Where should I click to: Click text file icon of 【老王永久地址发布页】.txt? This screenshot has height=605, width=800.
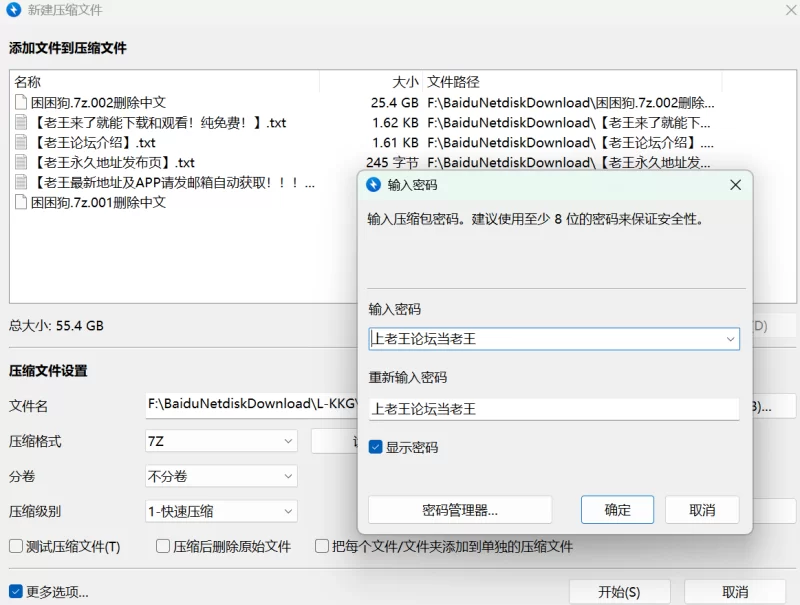pos(21,162)
